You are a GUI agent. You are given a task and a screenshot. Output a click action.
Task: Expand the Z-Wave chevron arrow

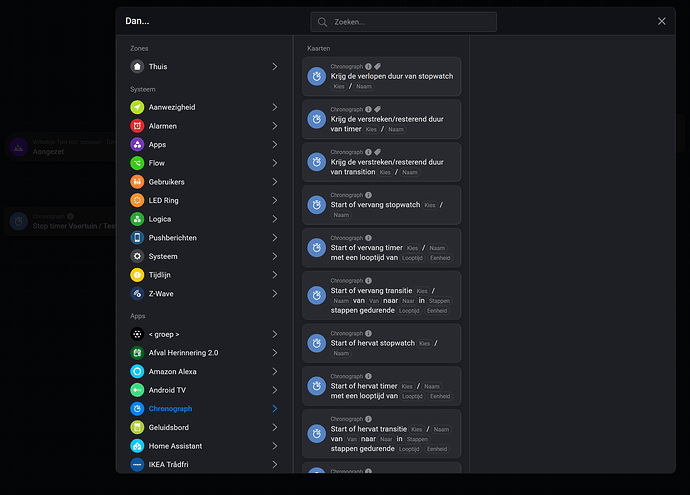(275, 293)
